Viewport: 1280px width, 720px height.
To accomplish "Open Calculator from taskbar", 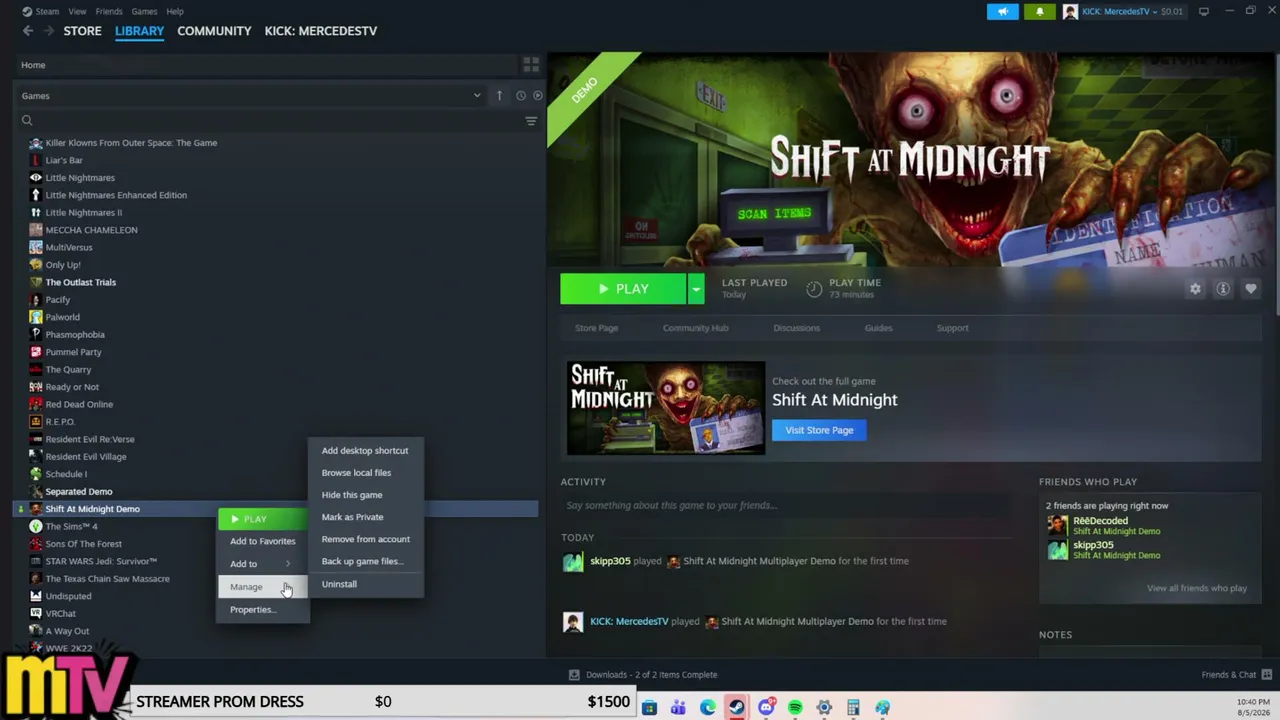I will 853,708.
